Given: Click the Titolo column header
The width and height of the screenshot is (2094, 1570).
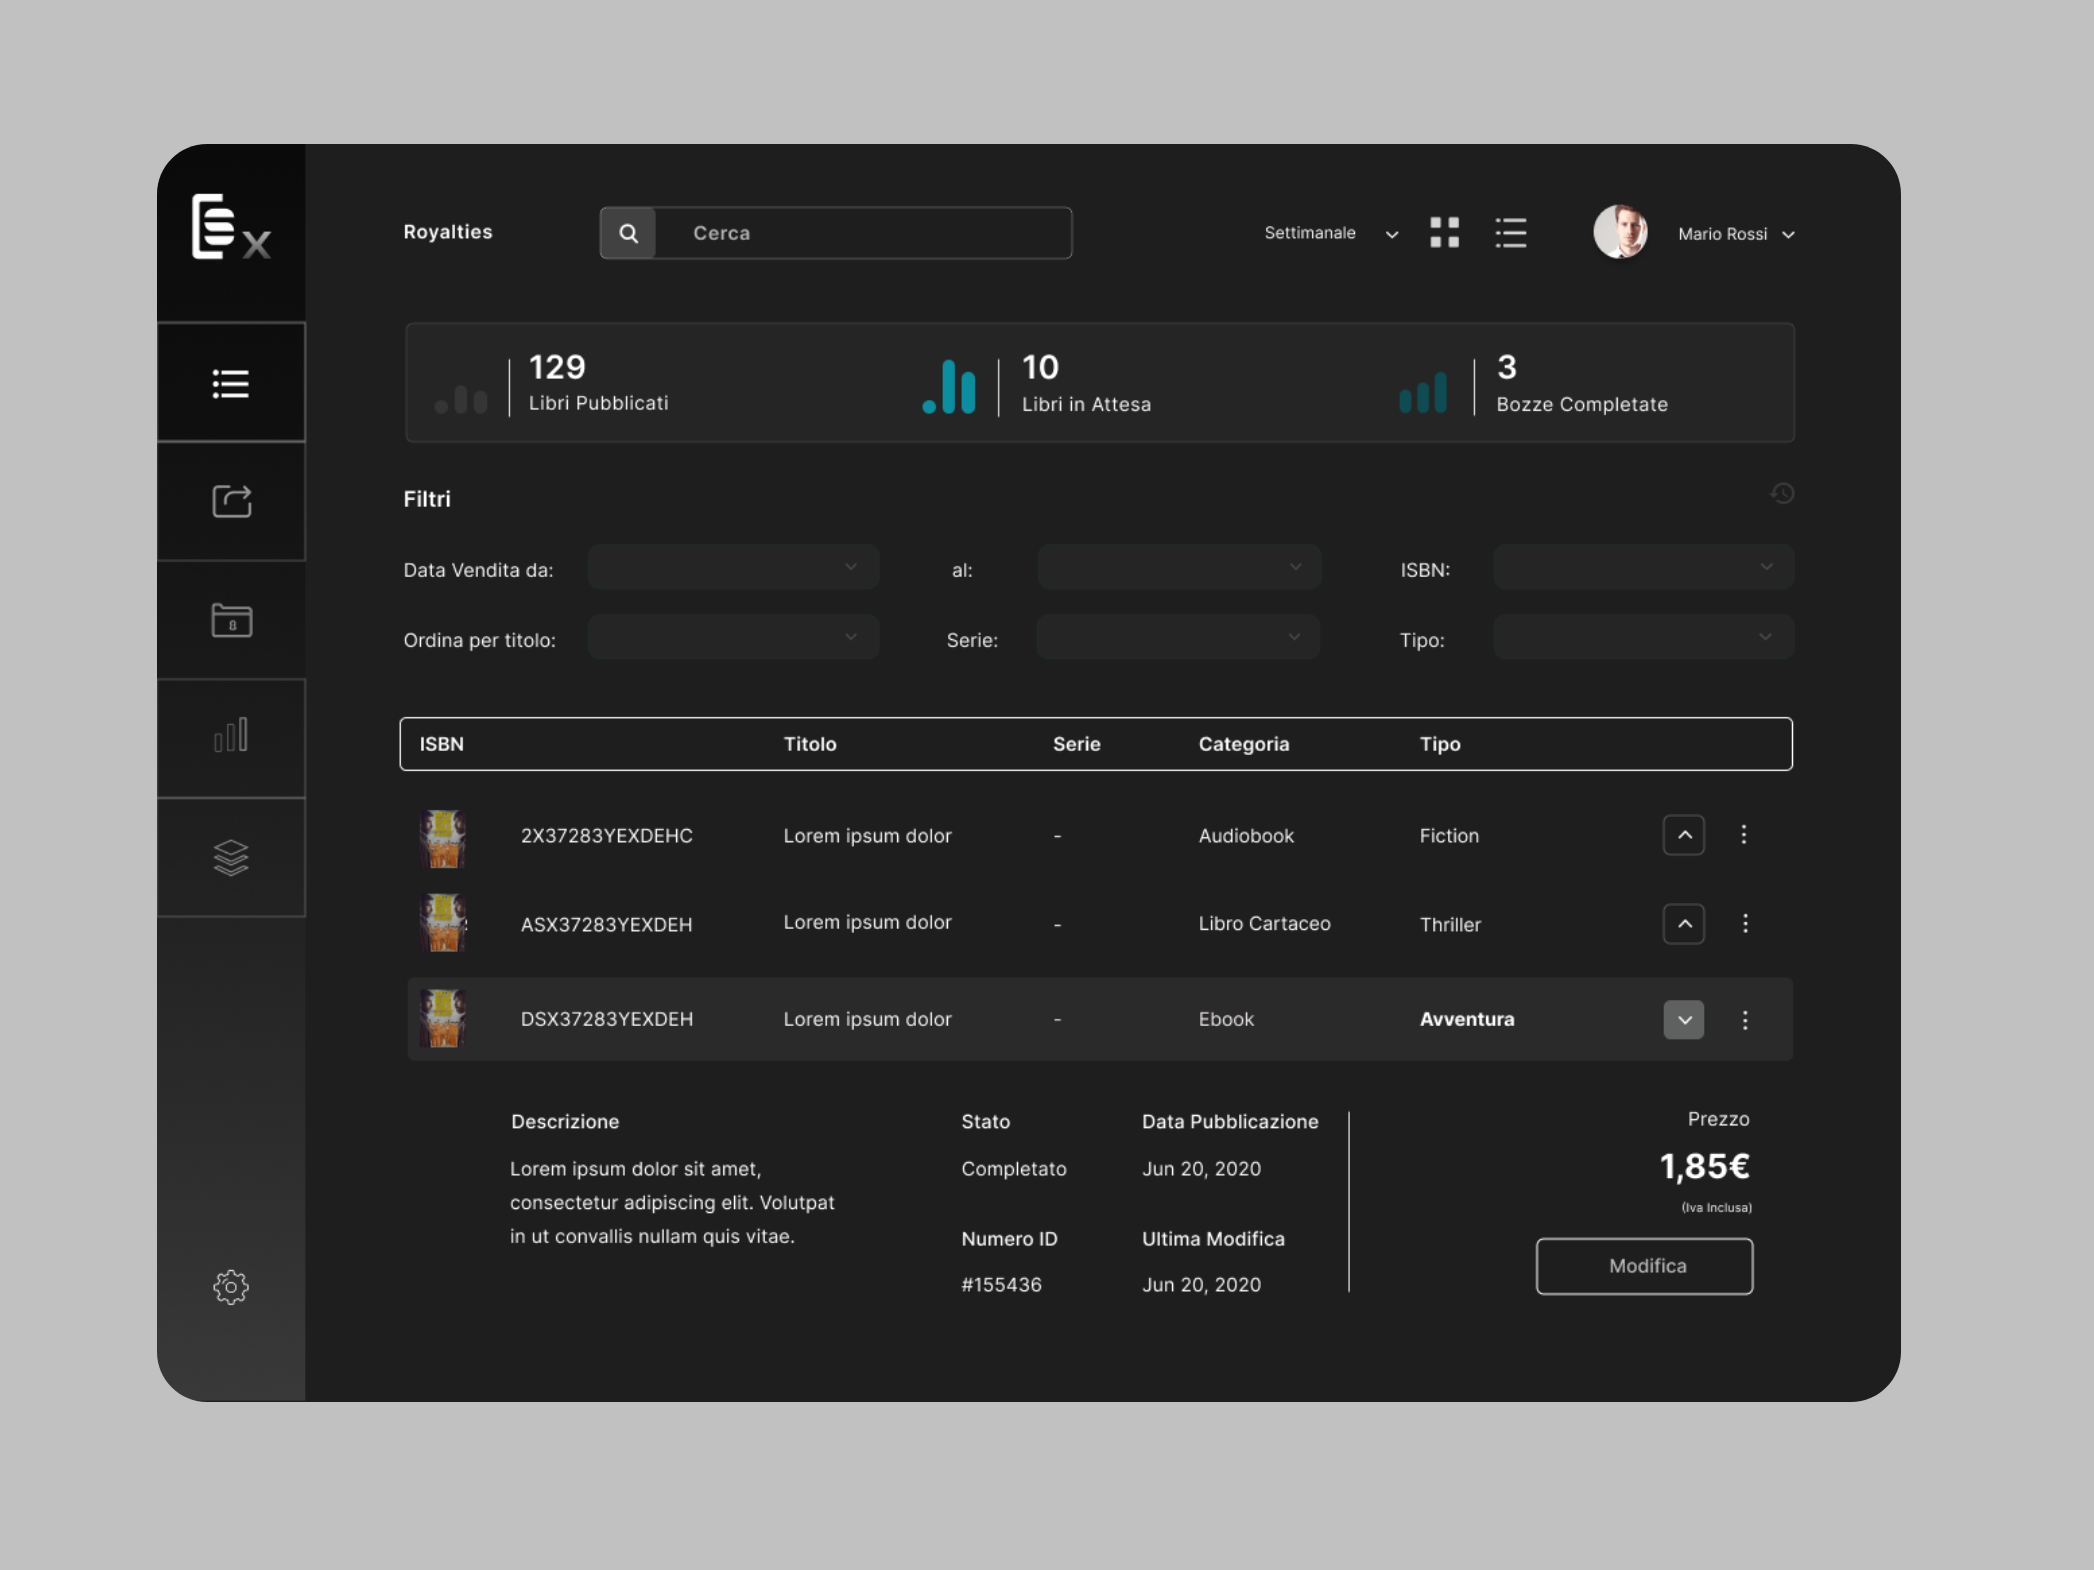Looking at the screenshot, I should click(x=810, y=744).
